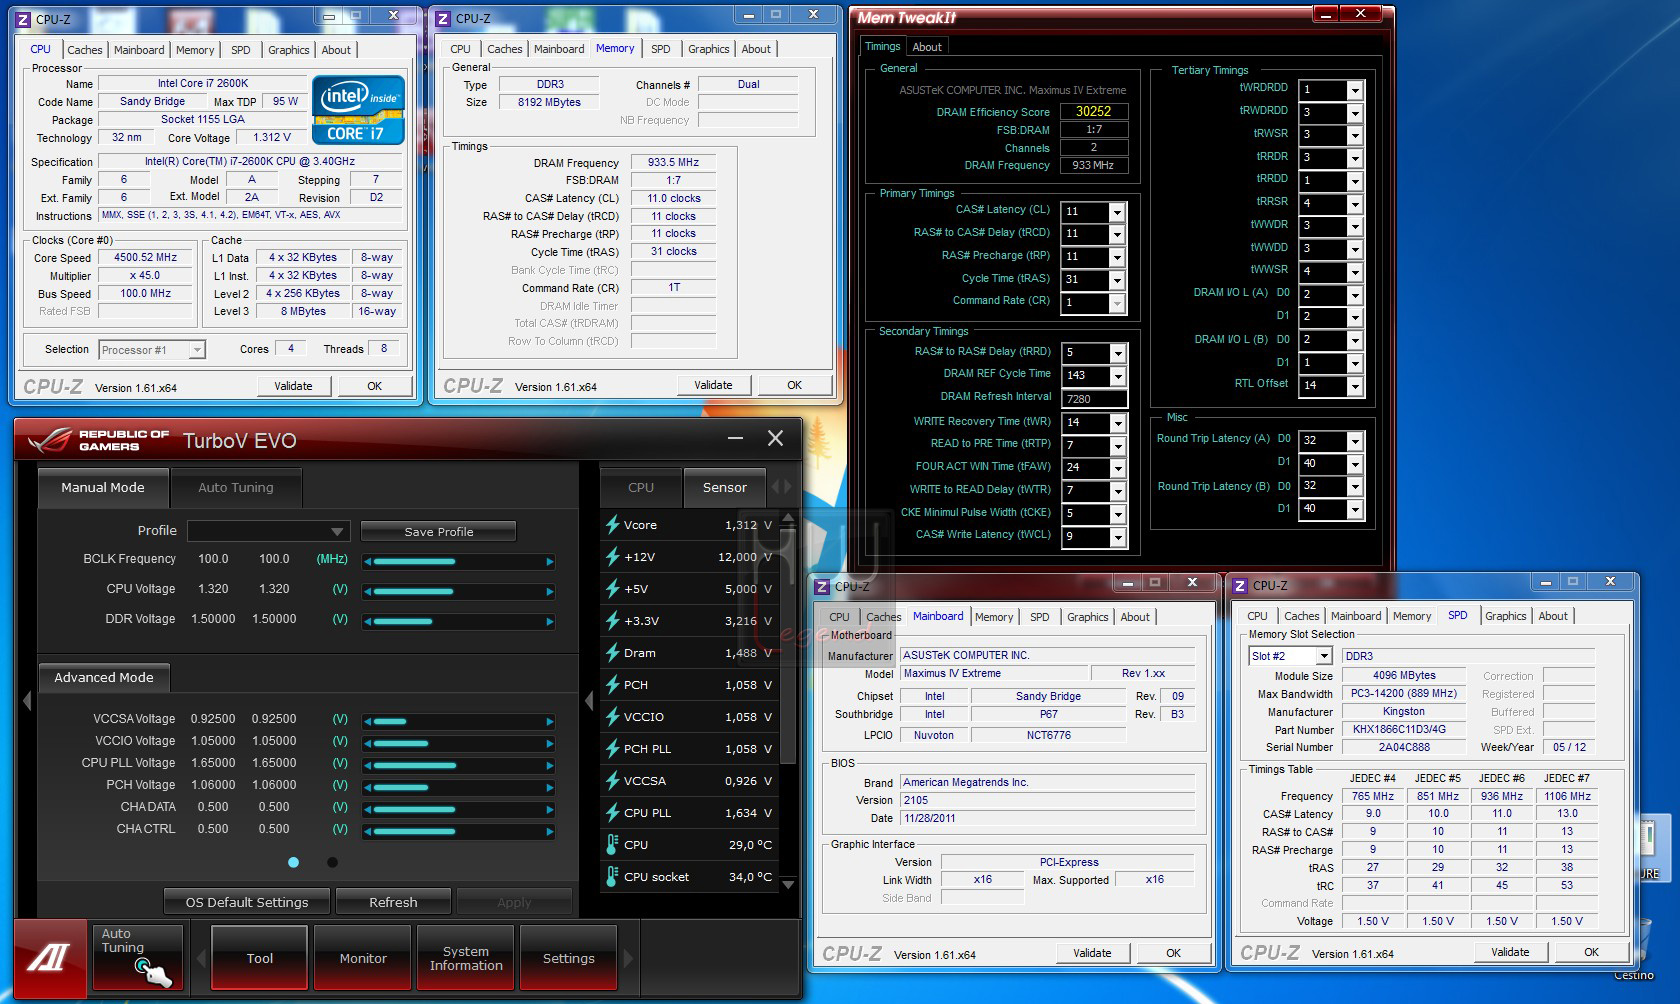Click the increase arrow of DDR Voltage slider
The image size is (1680, 1004).
pos(550,622)
